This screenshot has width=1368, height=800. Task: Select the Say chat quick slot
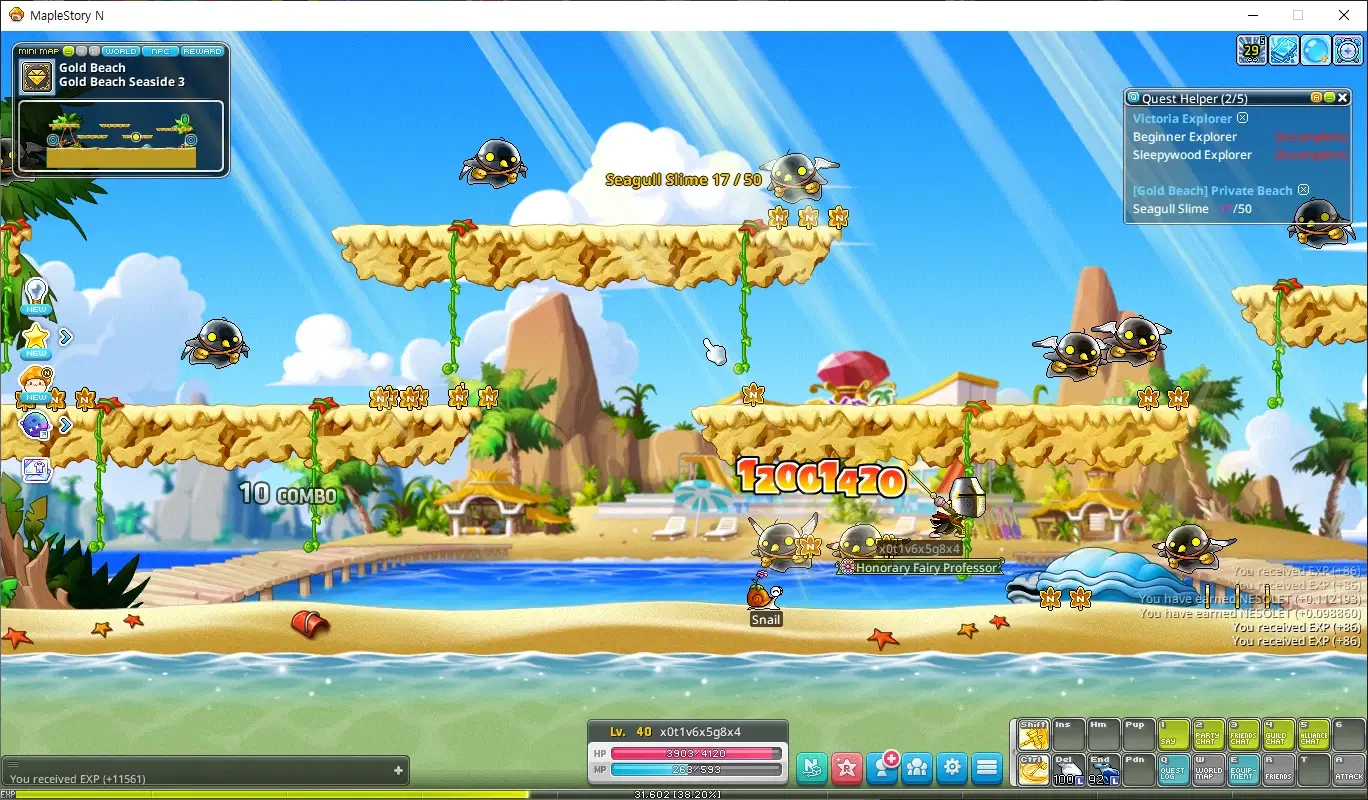1174,735
